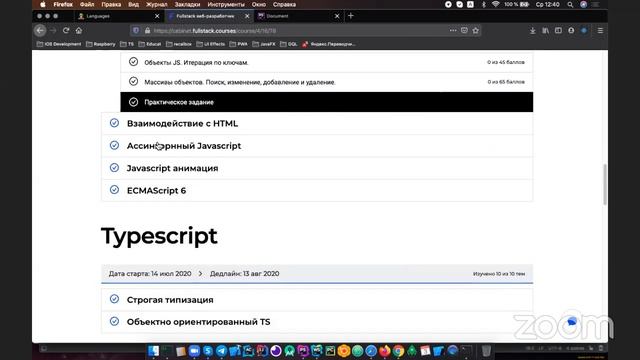Screen dimensions: 640x360
Task: Expand the Ассинхронный Javascript topic
Action: [x=317, y=146]
